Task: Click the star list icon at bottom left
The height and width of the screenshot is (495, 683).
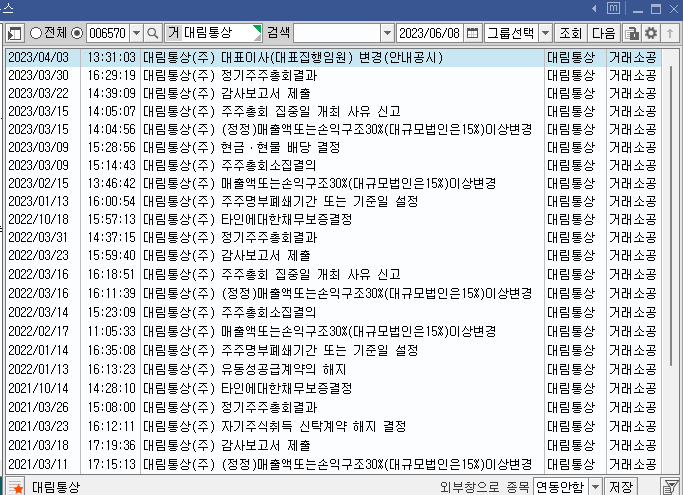Action: click(x=16, y=487)
